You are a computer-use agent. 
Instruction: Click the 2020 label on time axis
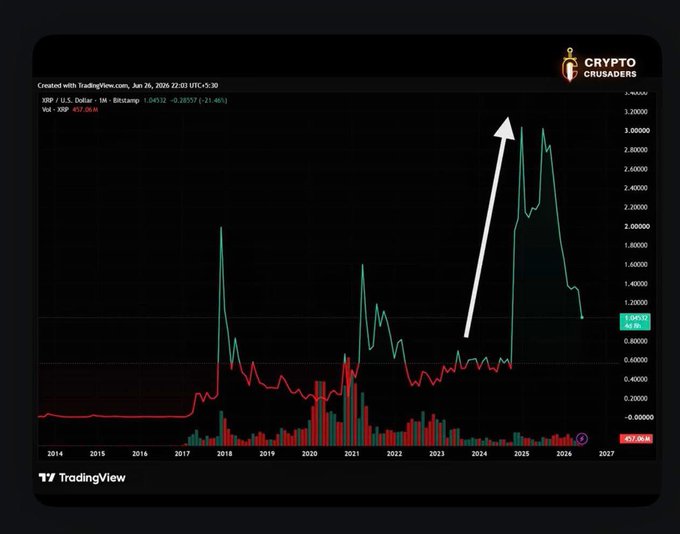pos(309,454)
